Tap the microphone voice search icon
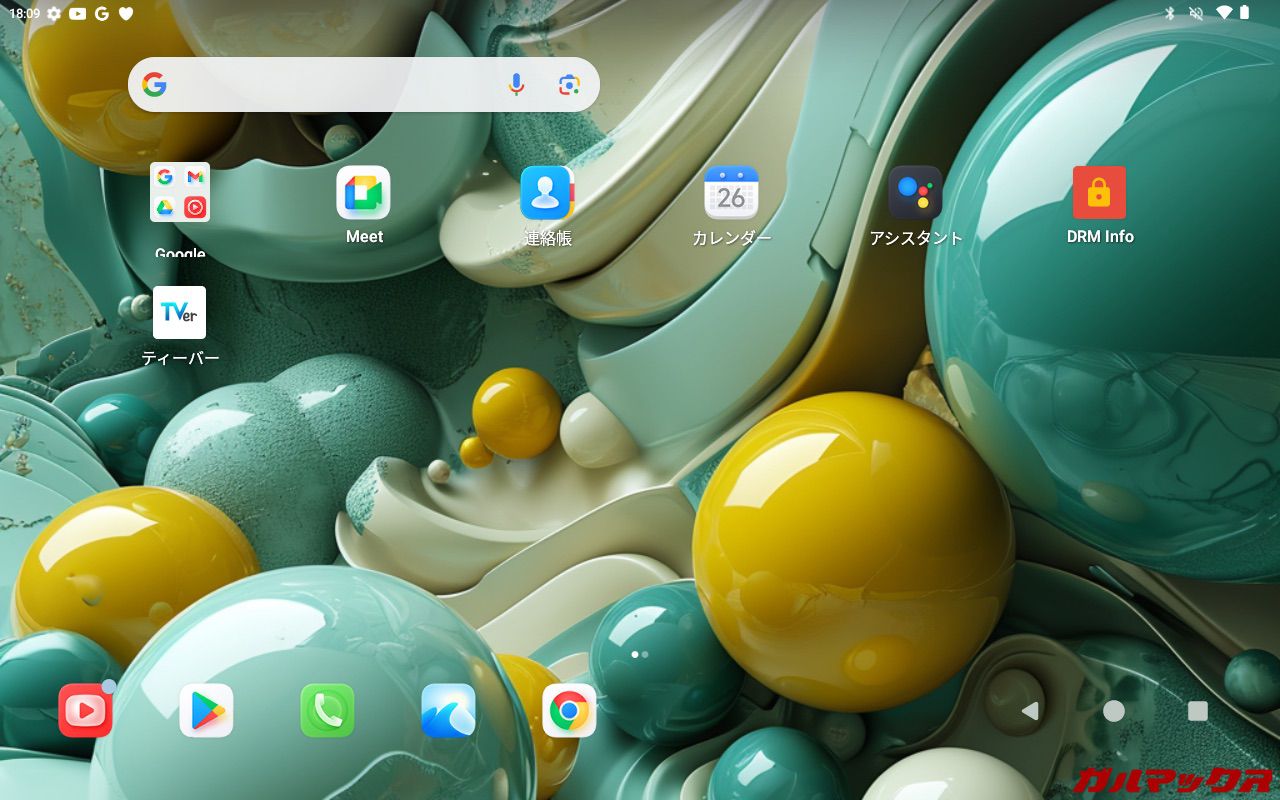This screenshot has width=1280, height=800. pos(516,85)
